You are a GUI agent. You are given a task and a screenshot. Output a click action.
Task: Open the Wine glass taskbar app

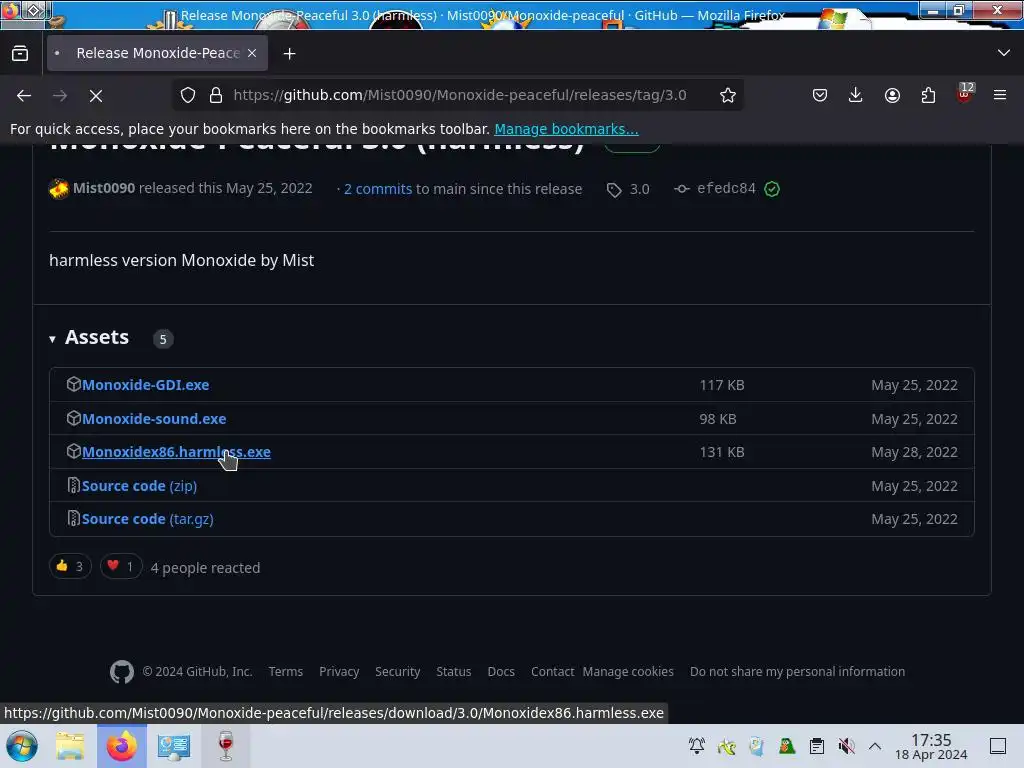(x=226, y=746)
